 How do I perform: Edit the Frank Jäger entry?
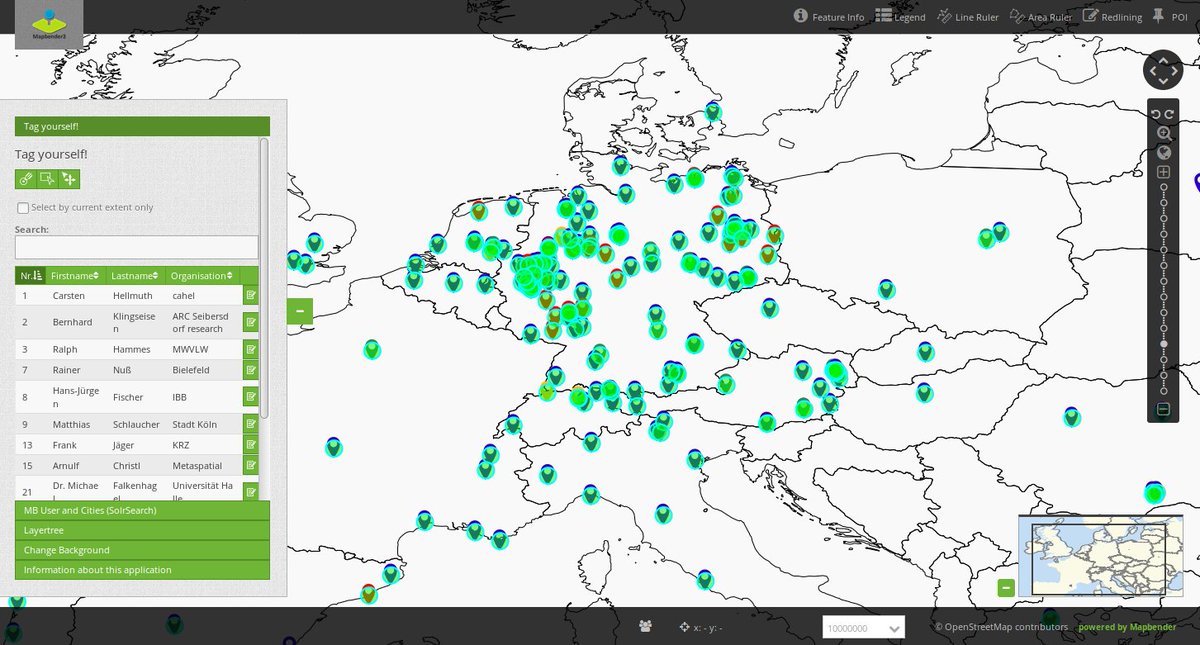pyautogui.click(x=250, y=445)
